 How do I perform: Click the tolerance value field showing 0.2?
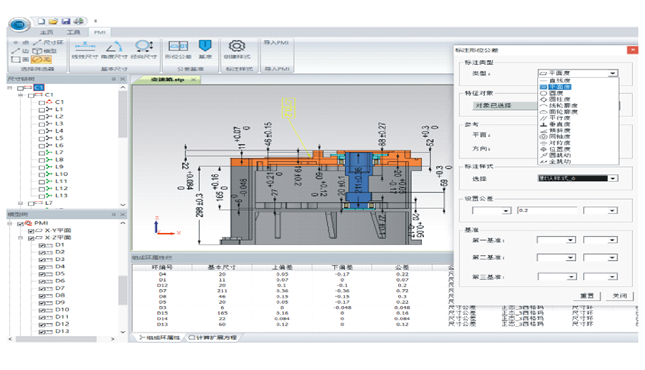[547, 210]
